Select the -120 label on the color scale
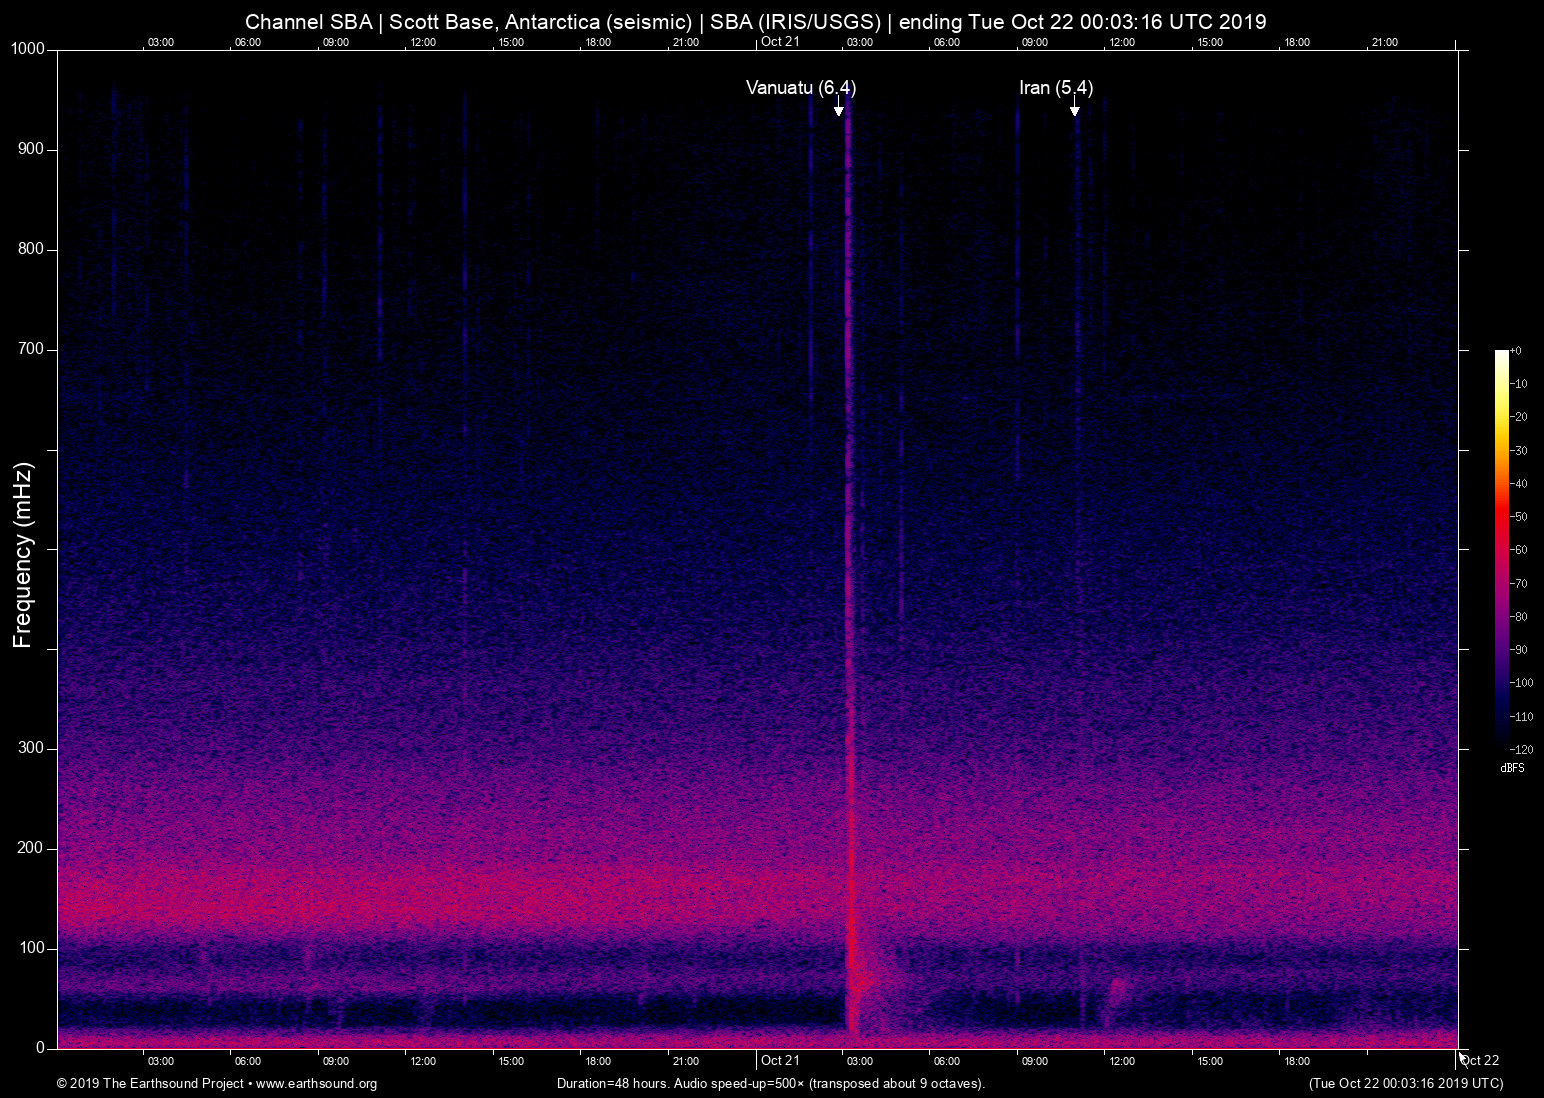This screenshot has height=1098, width=1544. (x=1520, y=749)
